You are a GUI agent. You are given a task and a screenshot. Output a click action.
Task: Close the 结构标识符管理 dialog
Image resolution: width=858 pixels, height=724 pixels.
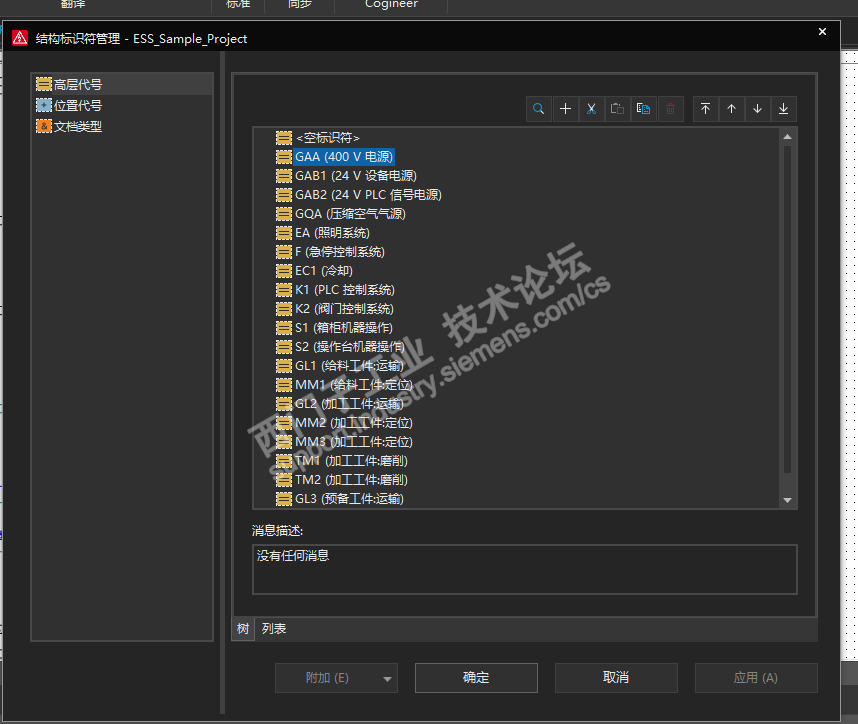[822, 32]
